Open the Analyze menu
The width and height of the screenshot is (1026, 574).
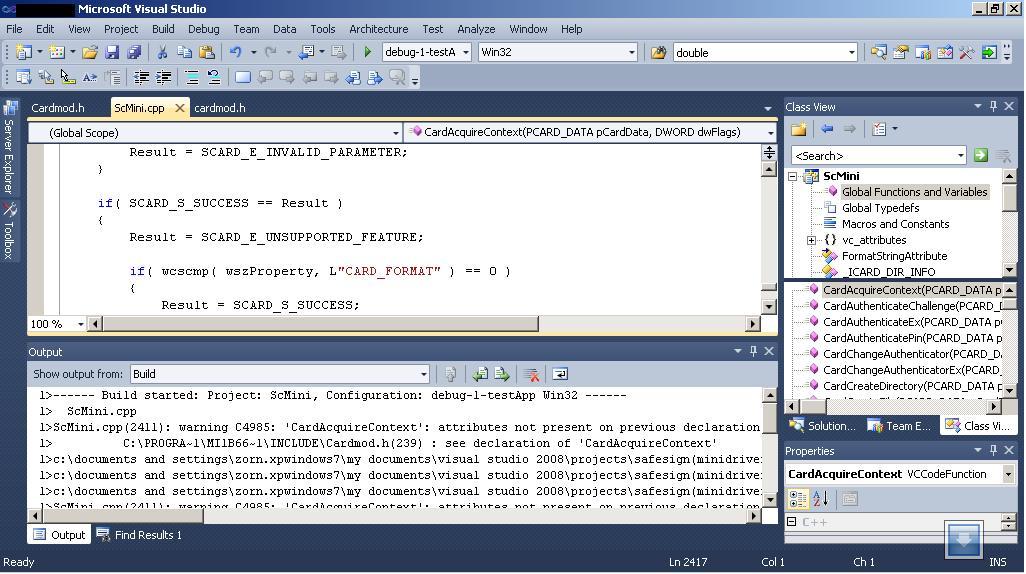[476, 29]
